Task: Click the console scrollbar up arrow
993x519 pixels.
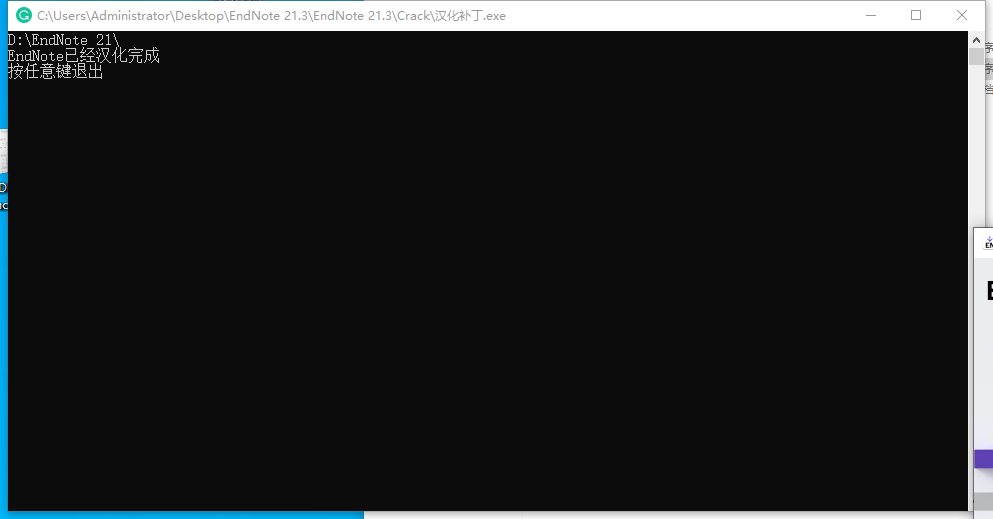Action: tap(976, 40)
